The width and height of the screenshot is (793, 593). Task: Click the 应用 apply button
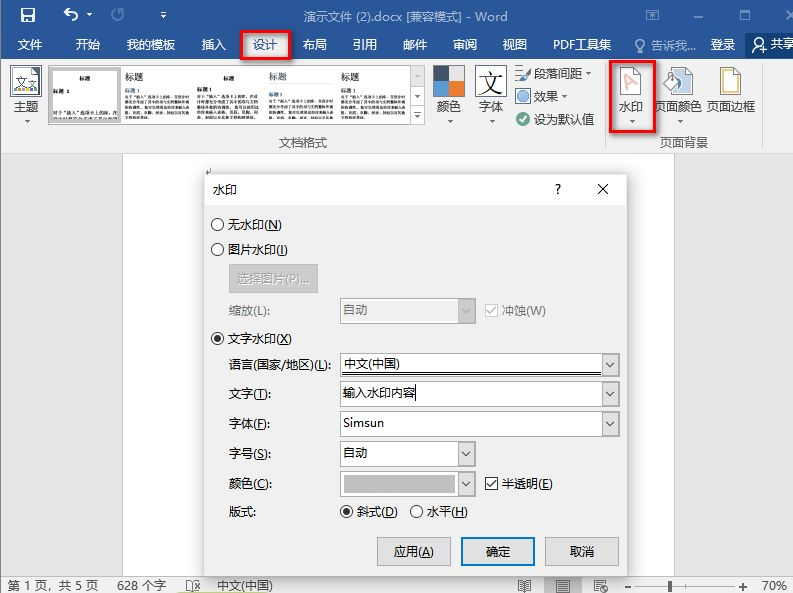[x=414, y=552]
